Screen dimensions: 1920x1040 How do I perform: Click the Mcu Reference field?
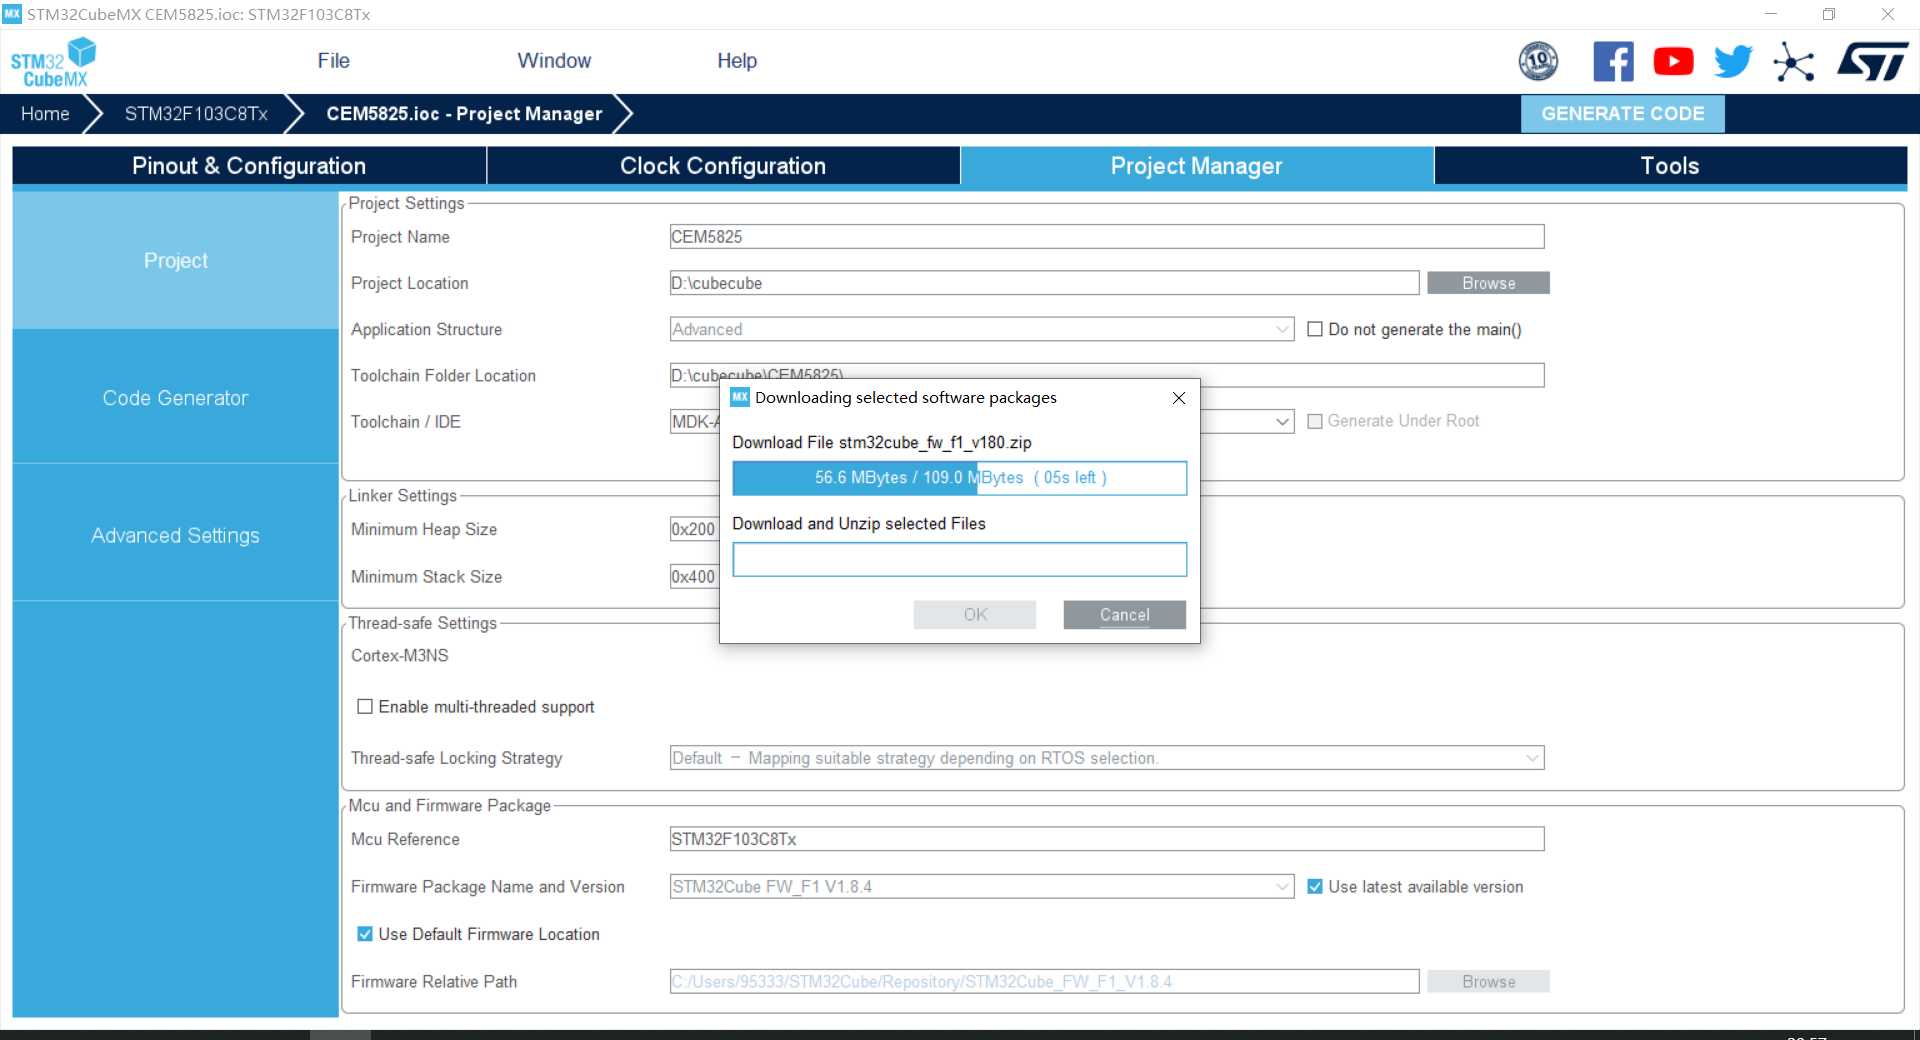pyautogui.click(x=1107, y=839)
